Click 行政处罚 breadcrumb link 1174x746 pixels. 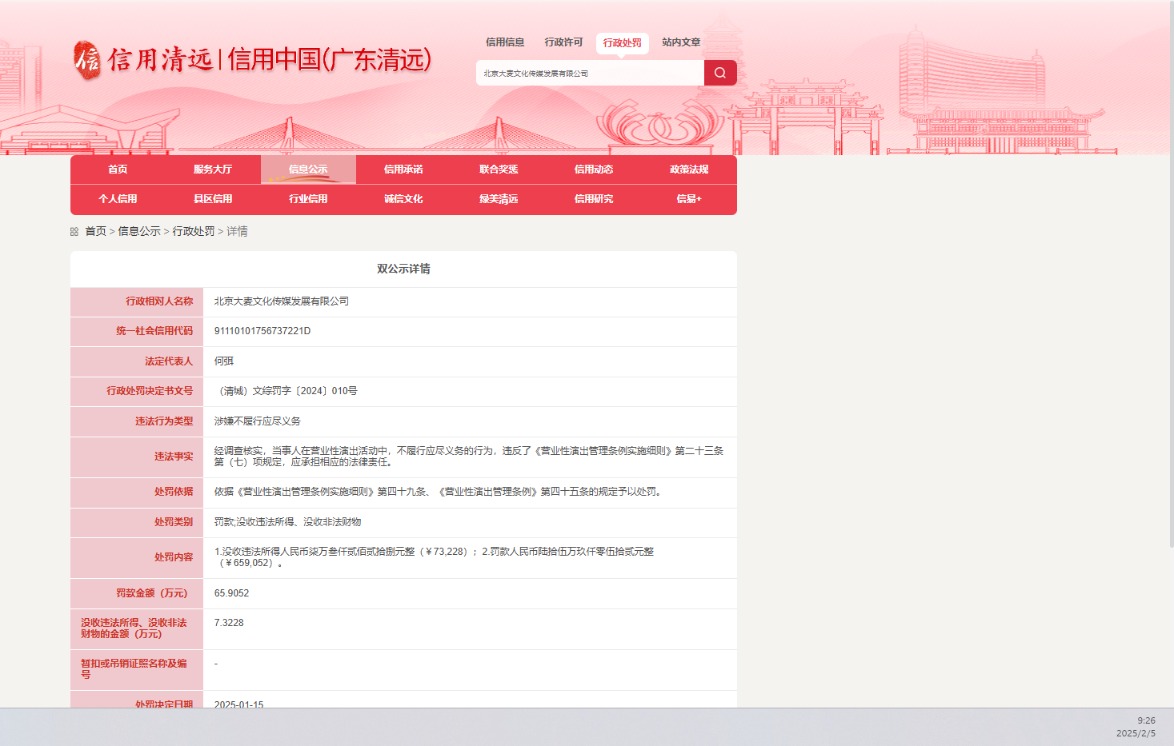[194, 231]
